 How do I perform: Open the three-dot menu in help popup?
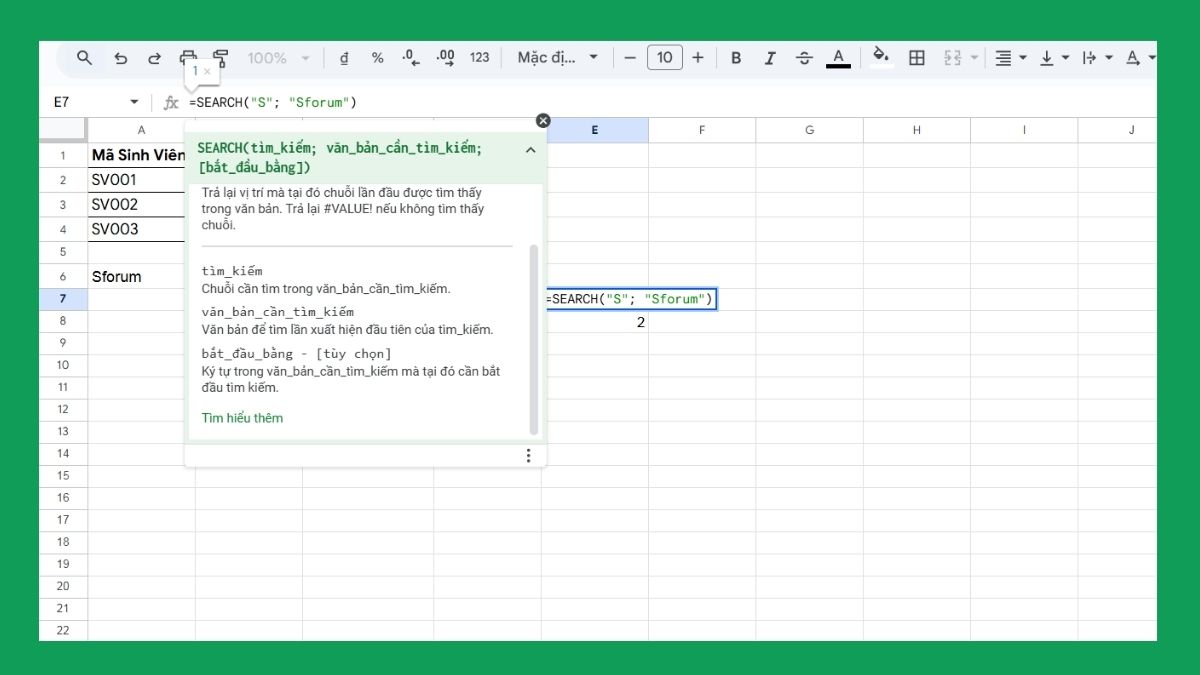[x=528, y=455]
